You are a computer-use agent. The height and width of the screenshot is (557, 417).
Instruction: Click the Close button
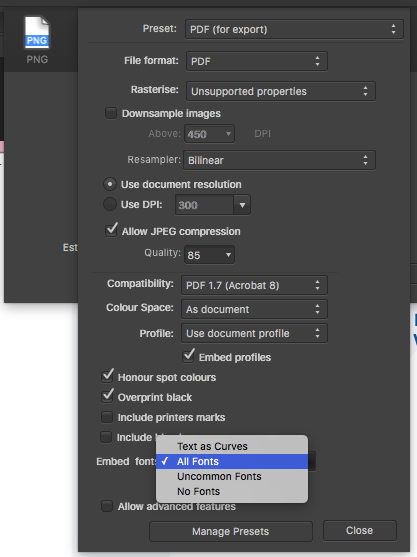click(x=359, y=530)
